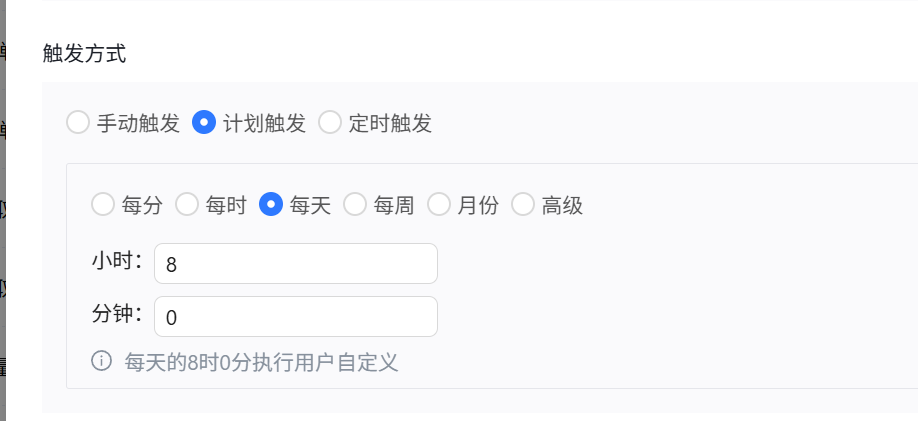Pick the 每时 hourly radio button
The image size is (918, 421).
[187, 205]
